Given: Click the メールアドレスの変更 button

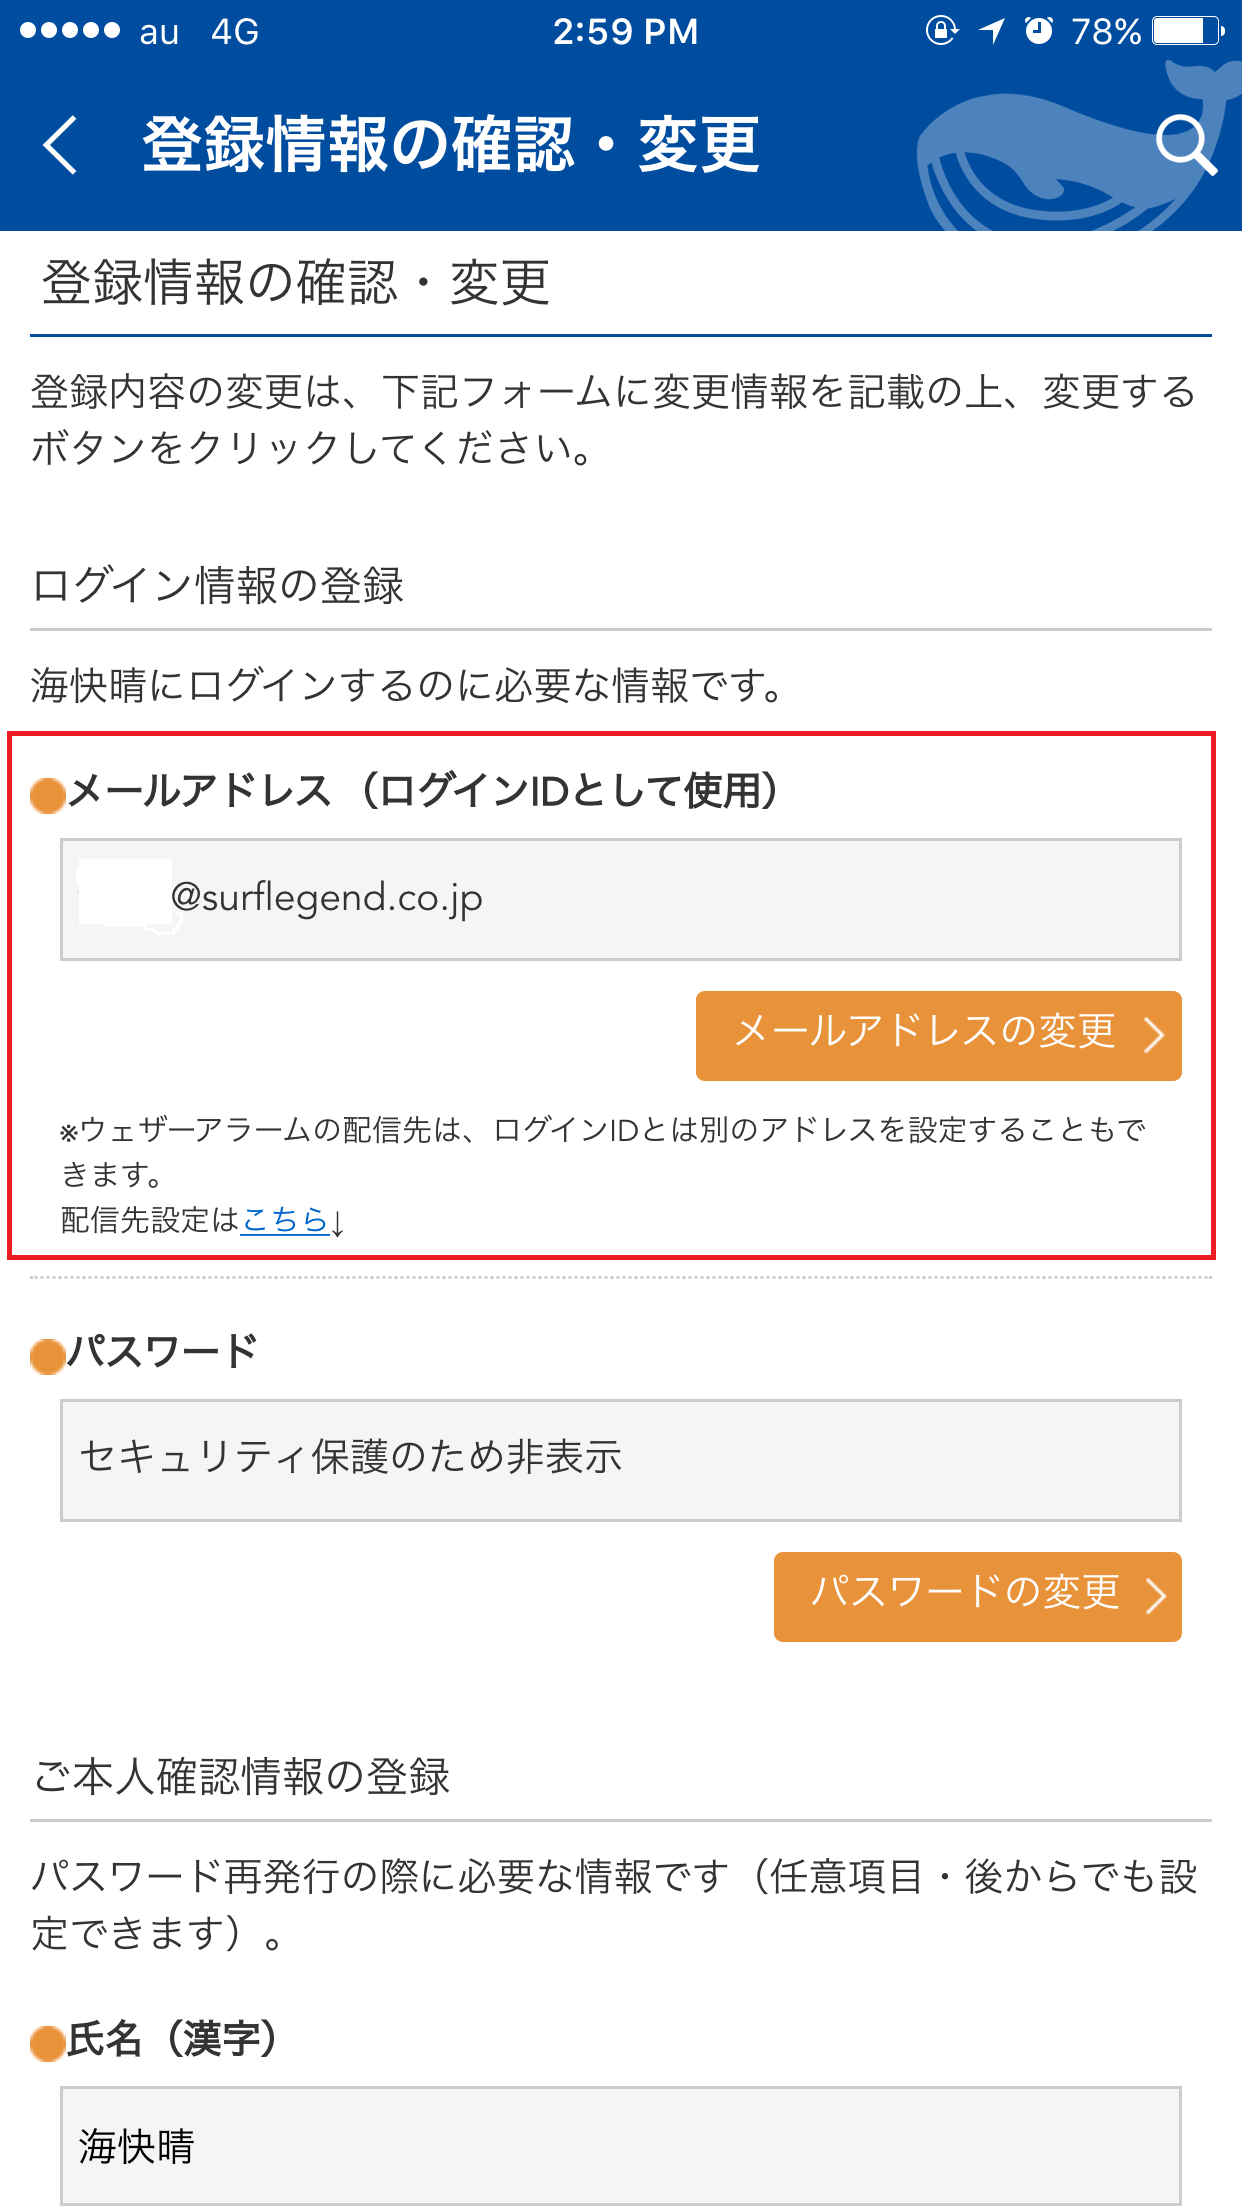Looking at the screenshot, I should click(938, 1036).
